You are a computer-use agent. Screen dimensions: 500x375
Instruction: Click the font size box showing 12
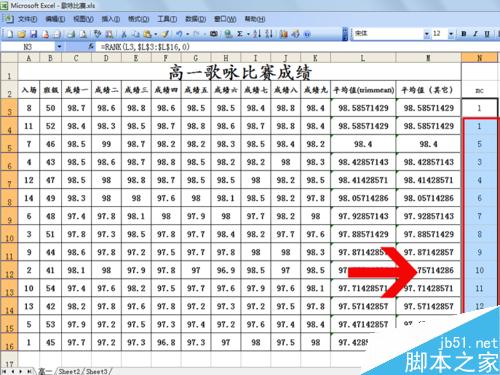pos(439,34)
